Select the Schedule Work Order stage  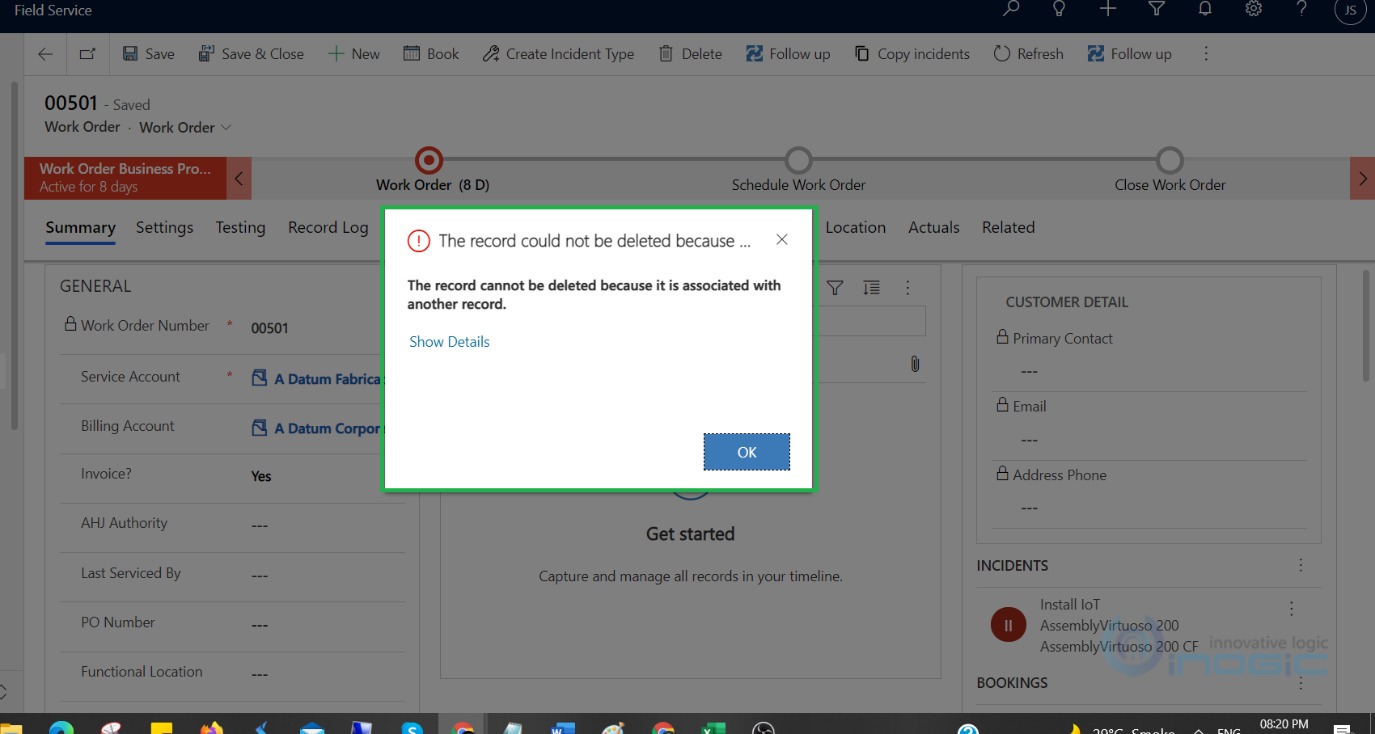[x=798, y=161]
